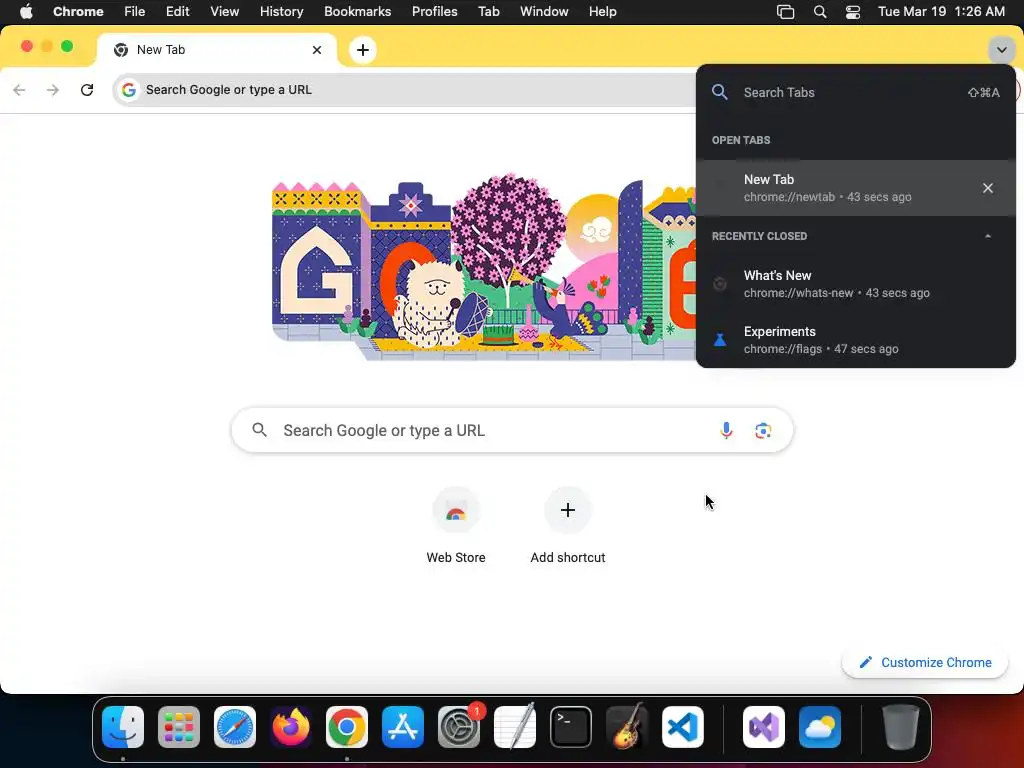Launch Terminal from the dock

[571, 727]
